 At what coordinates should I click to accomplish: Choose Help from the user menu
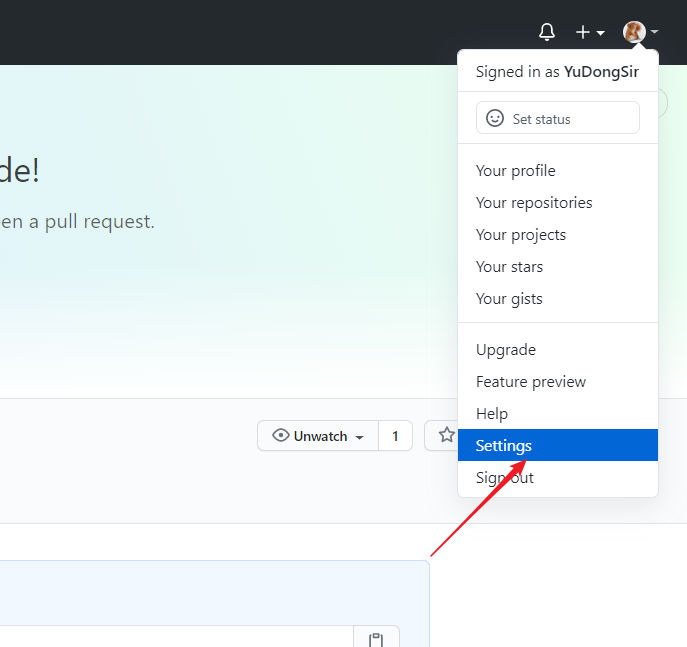pos(558,414)
